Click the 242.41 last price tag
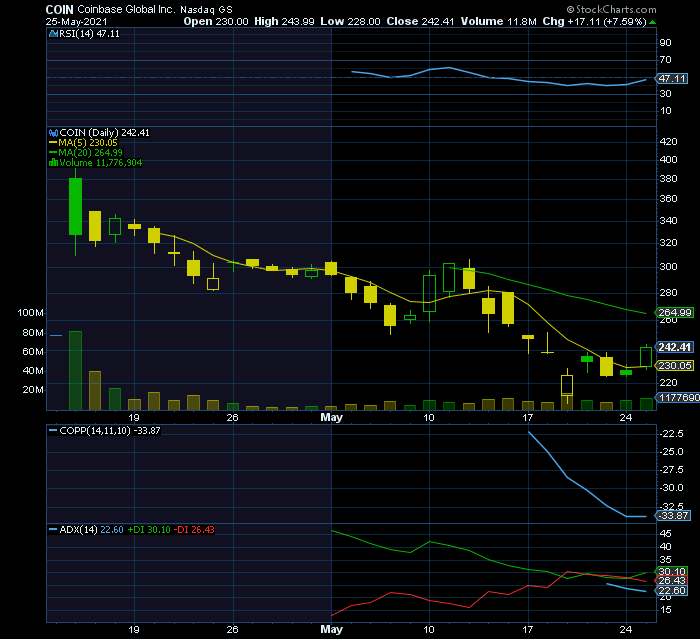The image size is (700, 639). [x=675, y=347]
